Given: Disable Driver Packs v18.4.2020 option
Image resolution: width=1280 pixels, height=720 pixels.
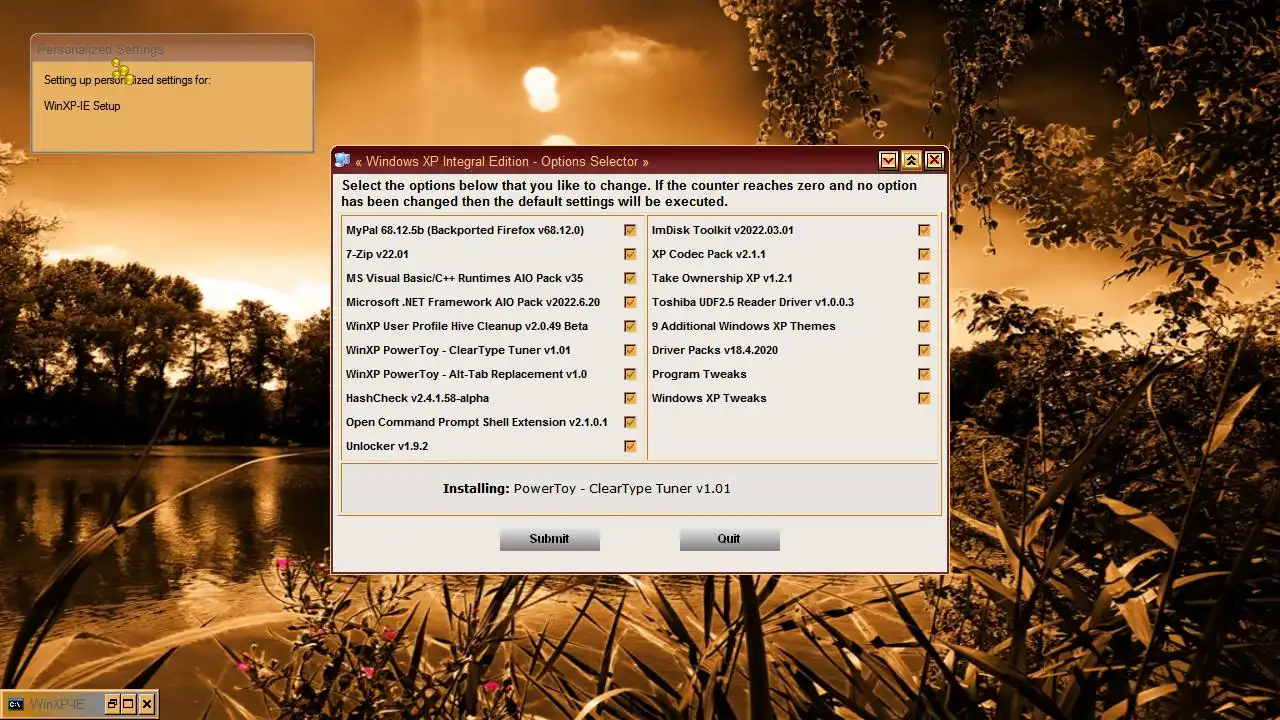Looking at the screenshot, I should click(x=924, y=350).
